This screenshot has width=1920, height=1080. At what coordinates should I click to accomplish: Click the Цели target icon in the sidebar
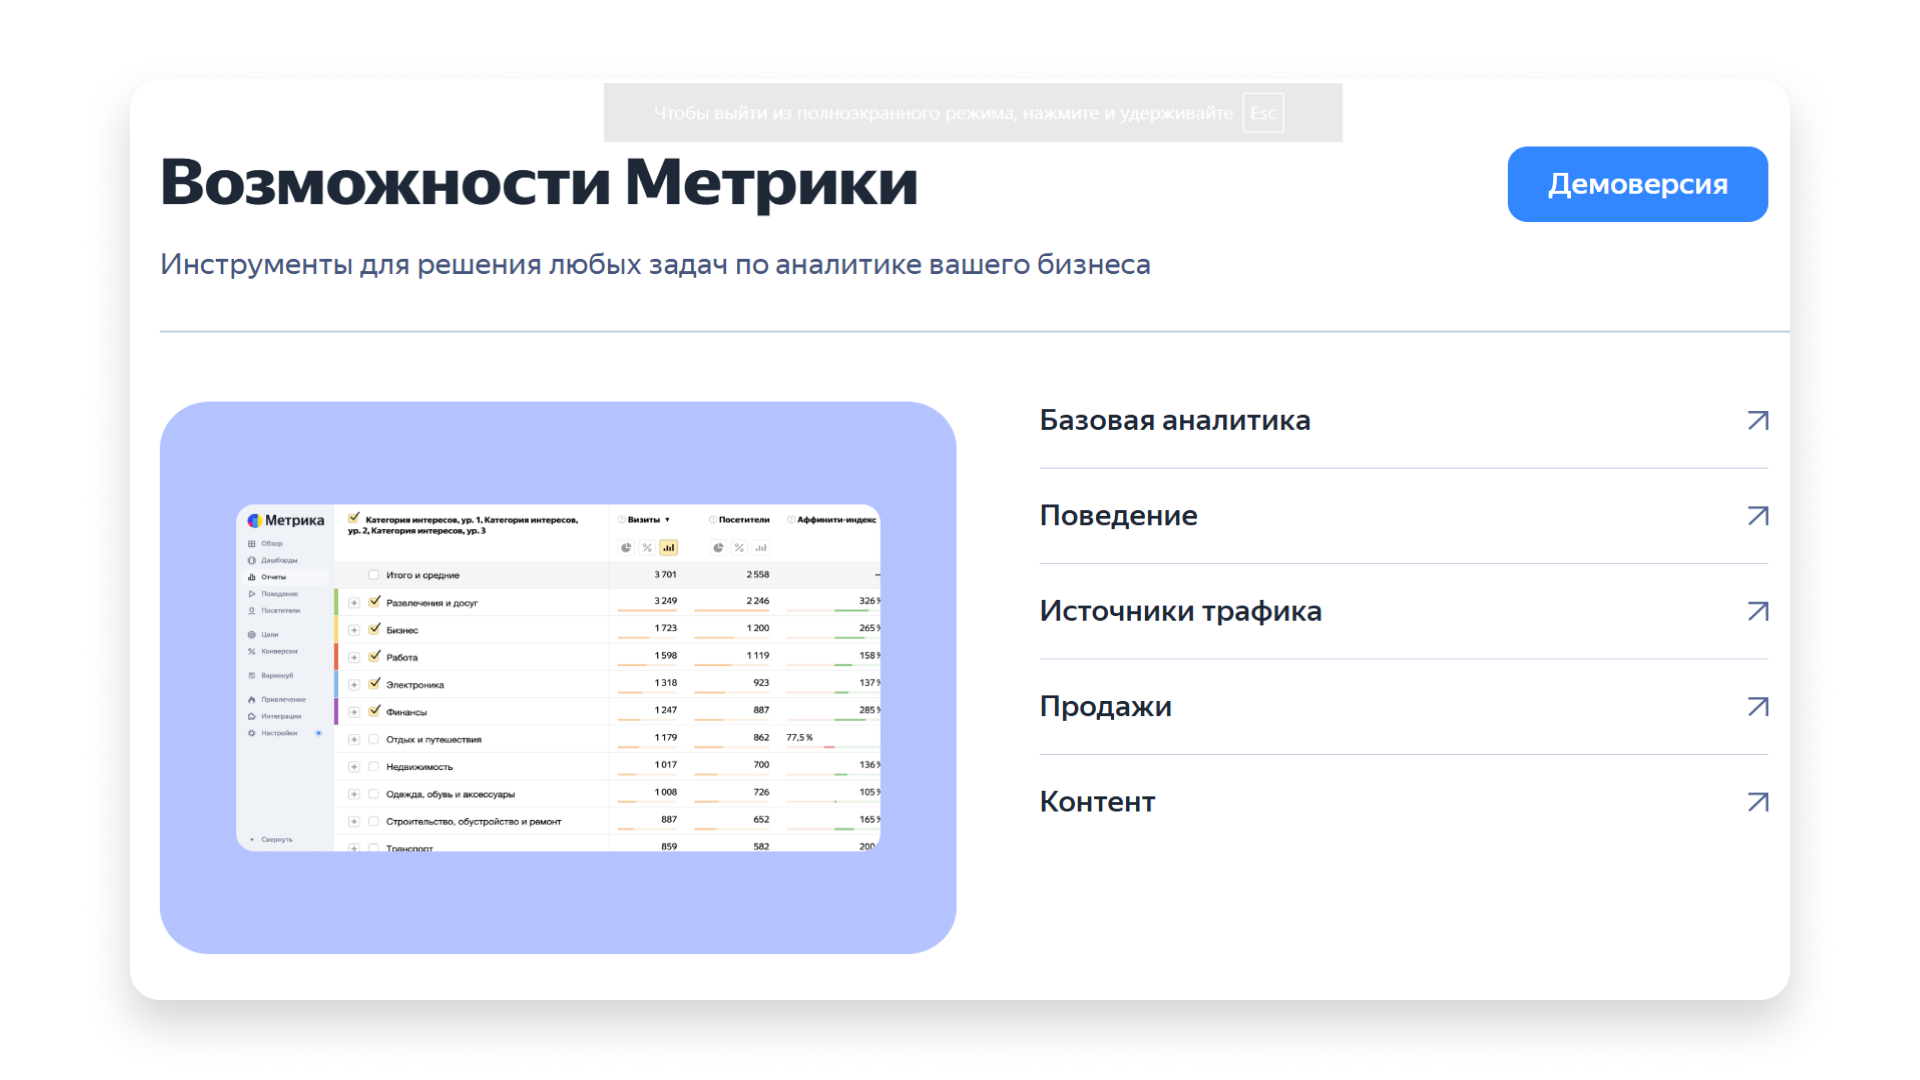pyautogui.click(x=252, y=634)
